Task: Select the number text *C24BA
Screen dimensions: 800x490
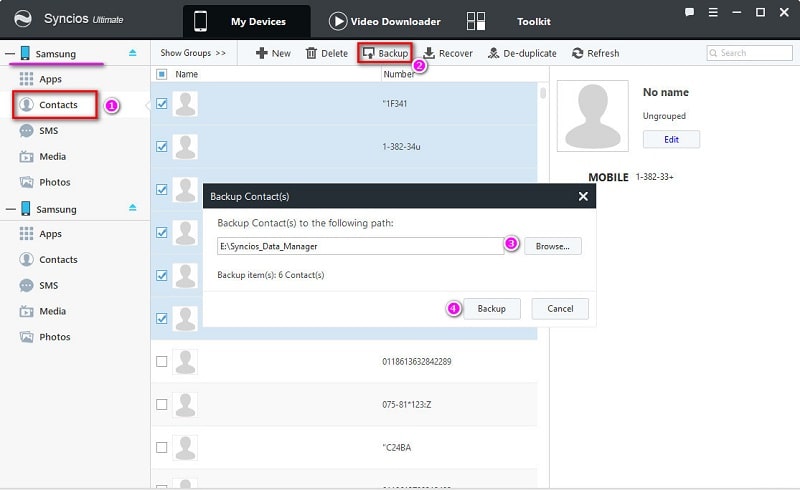Action: point(396,447)
